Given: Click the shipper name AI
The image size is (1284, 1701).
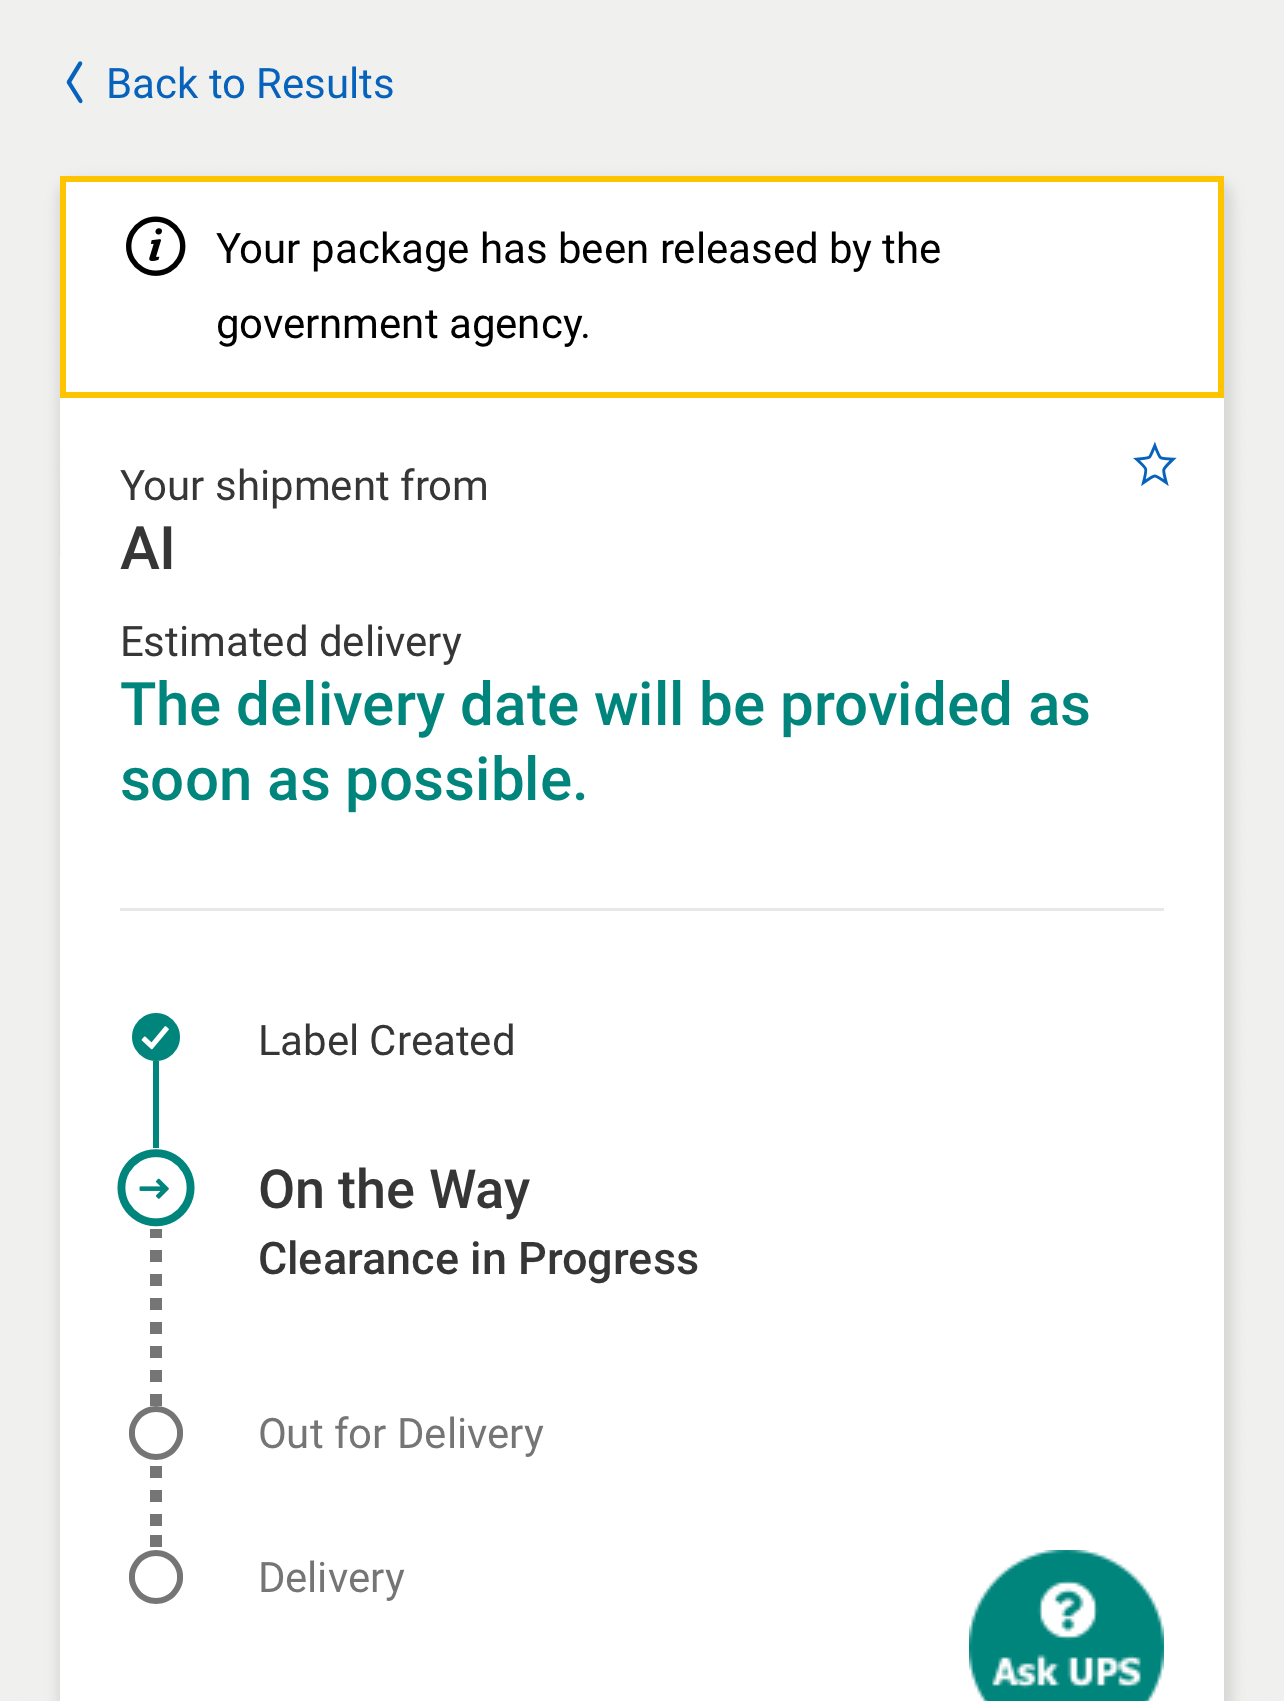Looking at the screenshot, I should tap(148, 549).
